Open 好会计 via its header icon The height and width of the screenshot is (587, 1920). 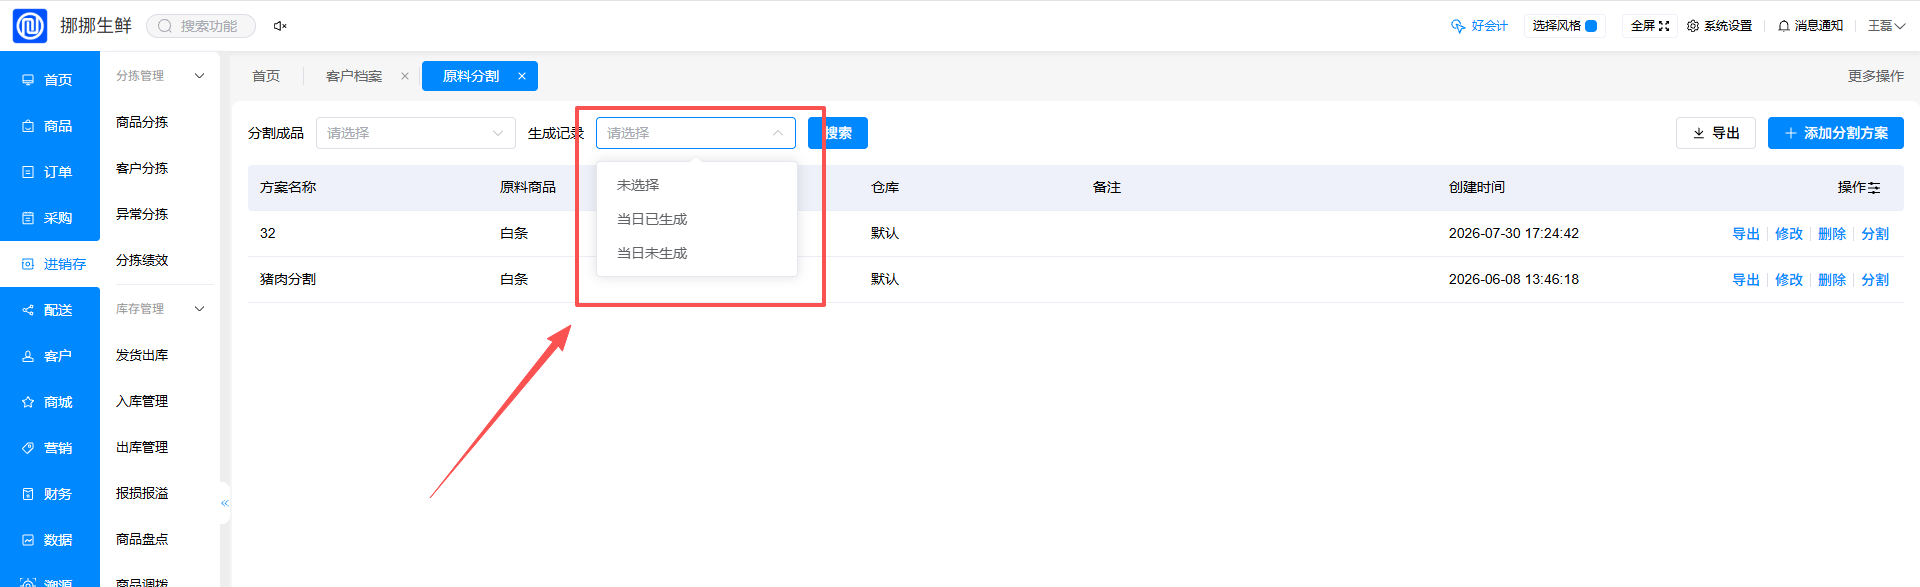(1458, 26)
